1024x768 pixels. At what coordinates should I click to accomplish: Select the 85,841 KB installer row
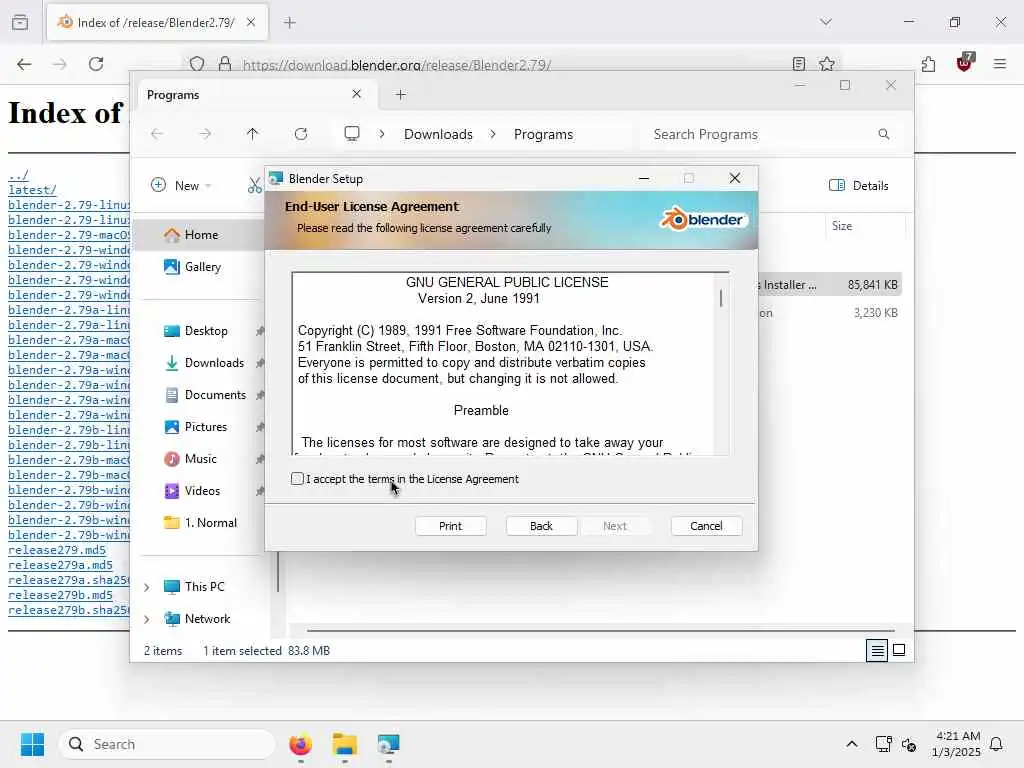tap(829, 285)
